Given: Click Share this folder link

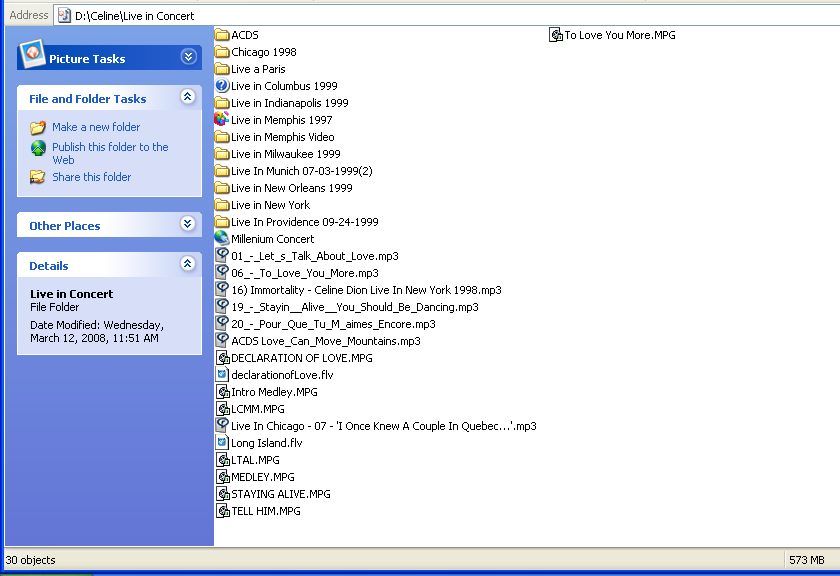Looking at the screenshot, I should tap(92, 177).
